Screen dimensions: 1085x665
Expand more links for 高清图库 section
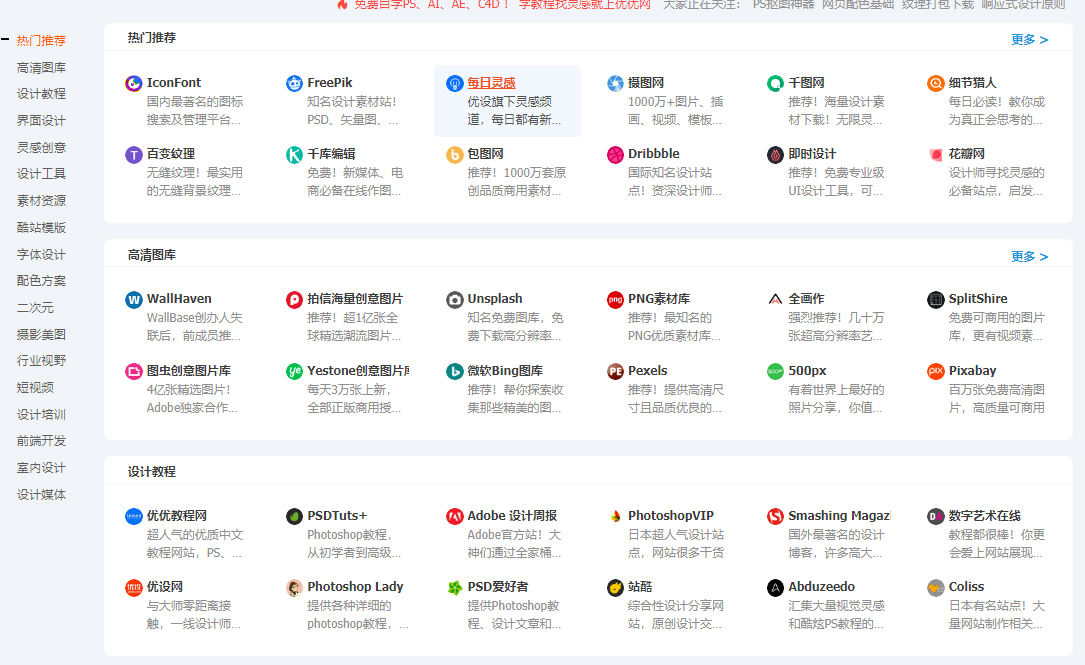pyautogui.click(x=1029, y=257)
